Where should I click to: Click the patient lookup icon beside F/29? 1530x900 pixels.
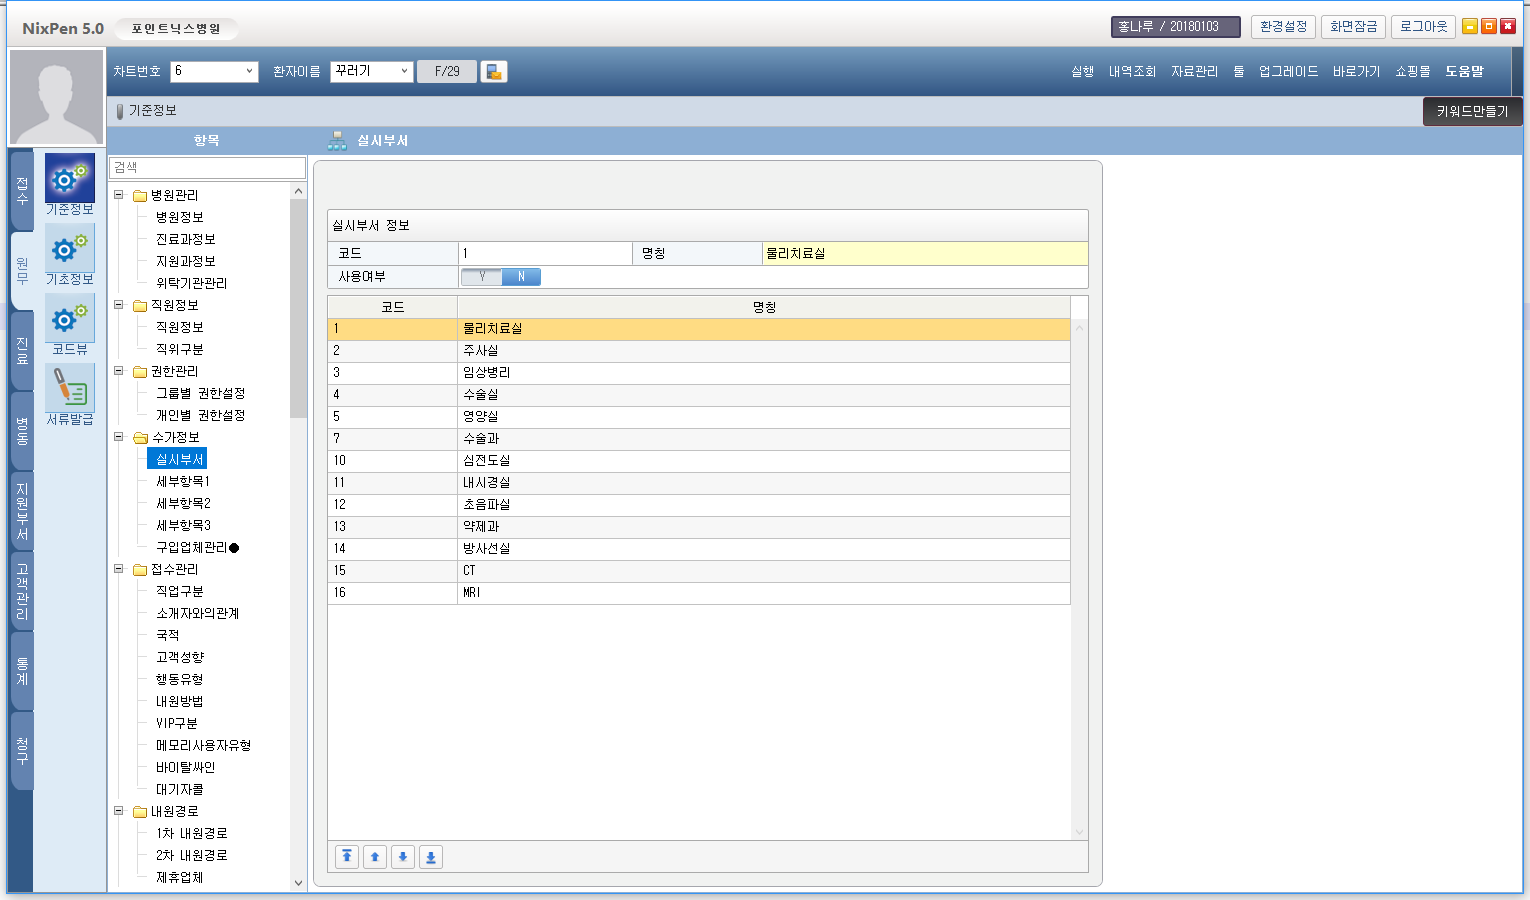click(493, 72)
